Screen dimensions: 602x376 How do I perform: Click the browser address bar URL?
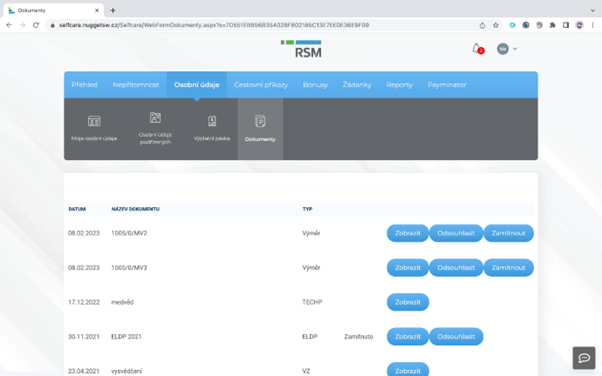point(214,25)
